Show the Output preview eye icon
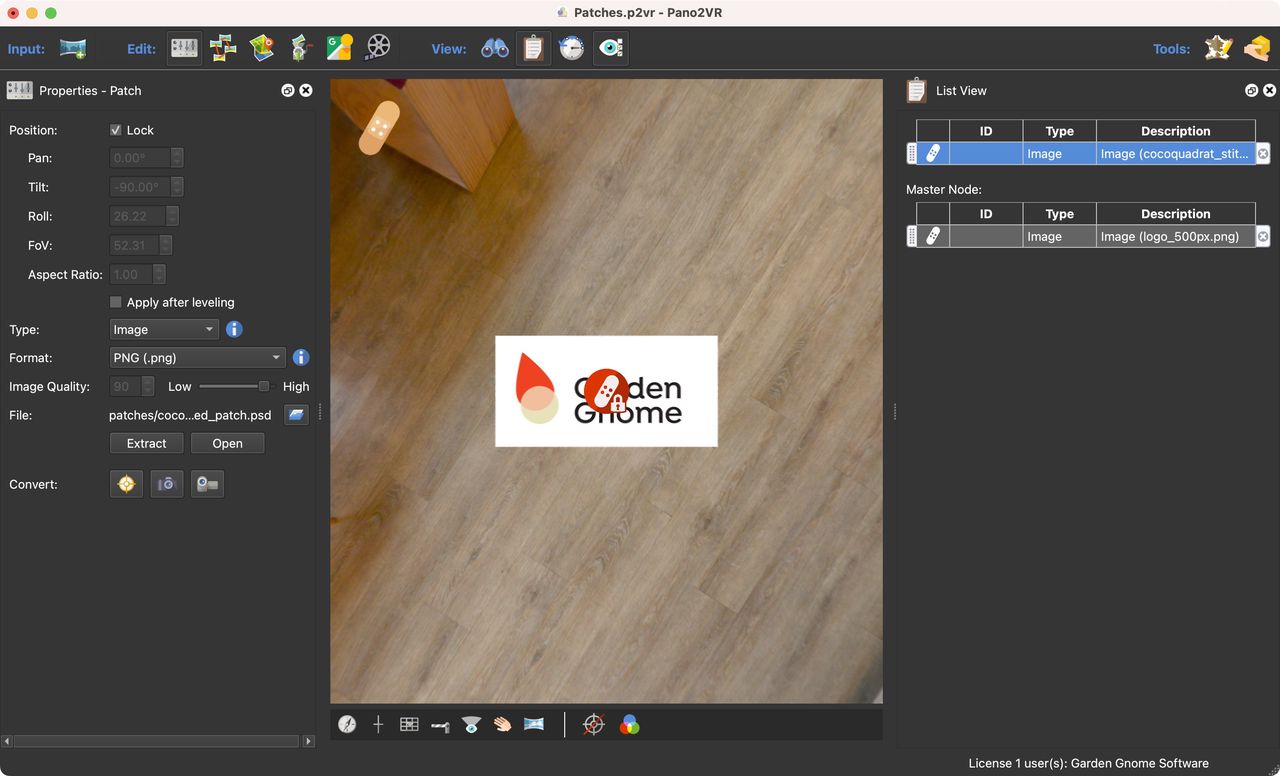This screenshot has width=1280, height=776. point(611,47)
